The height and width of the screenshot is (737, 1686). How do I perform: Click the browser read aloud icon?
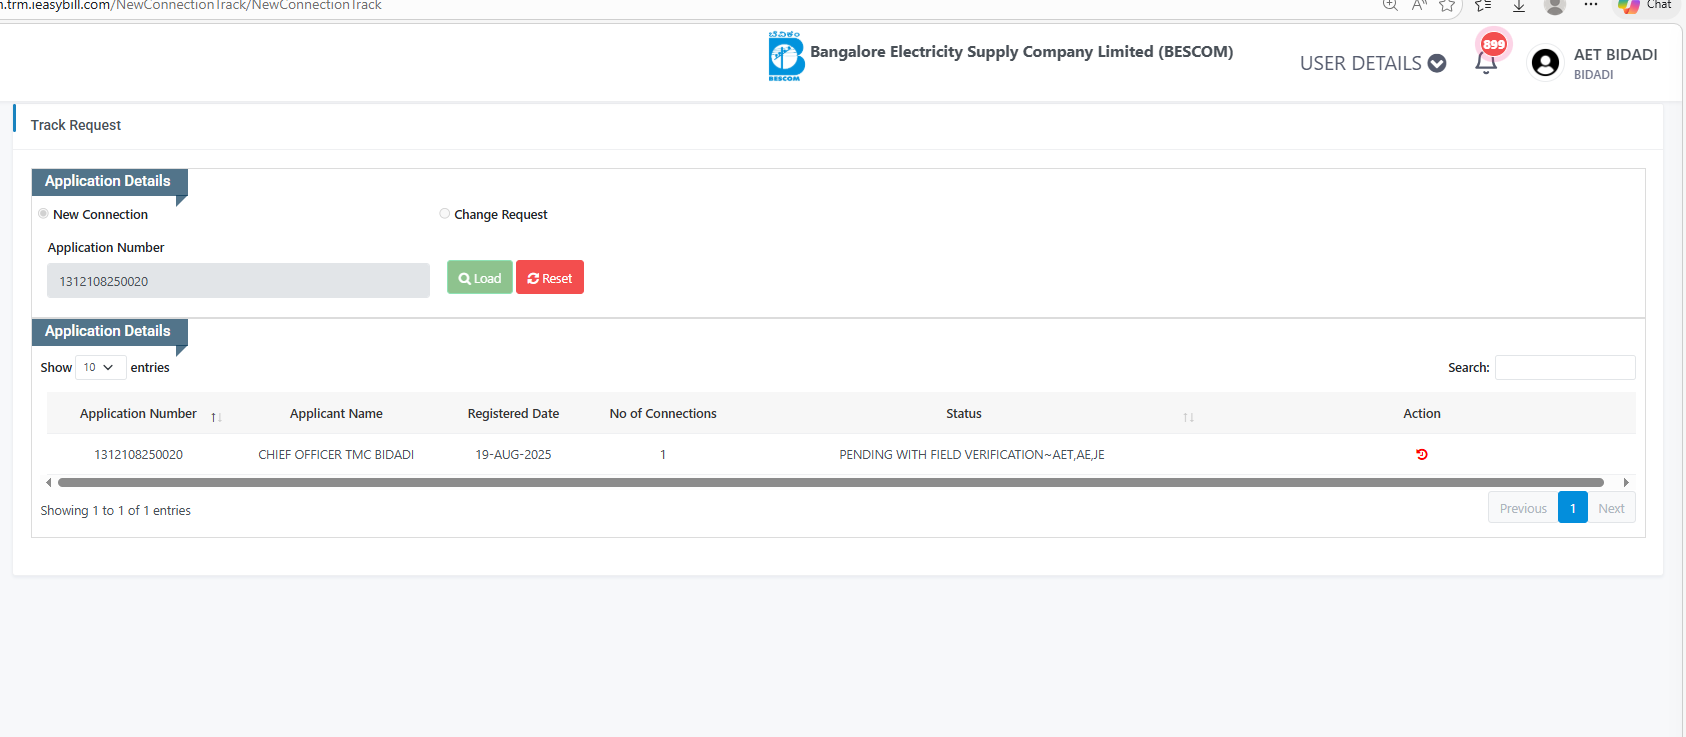pos(1419,5)
